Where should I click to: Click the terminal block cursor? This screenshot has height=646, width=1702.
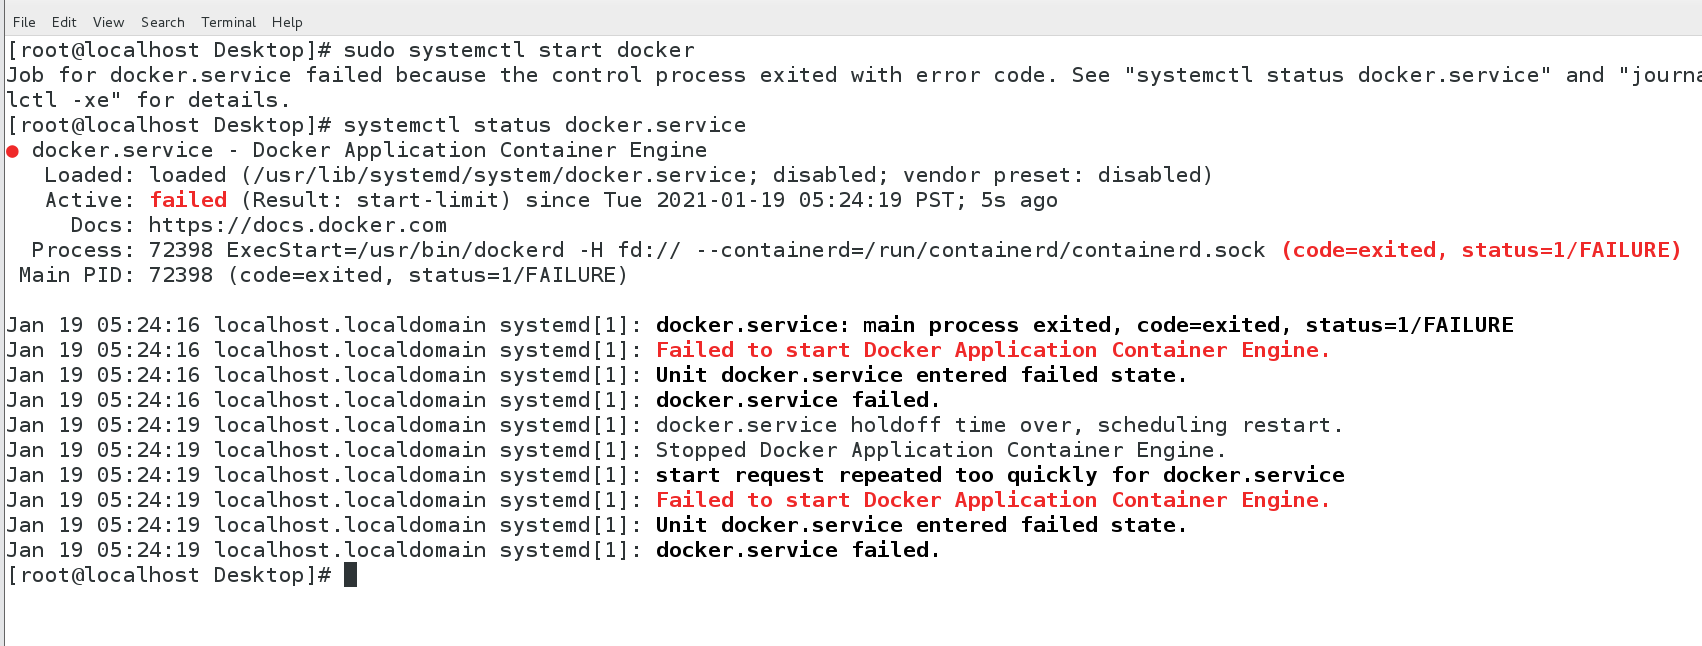tap(352, 574)
